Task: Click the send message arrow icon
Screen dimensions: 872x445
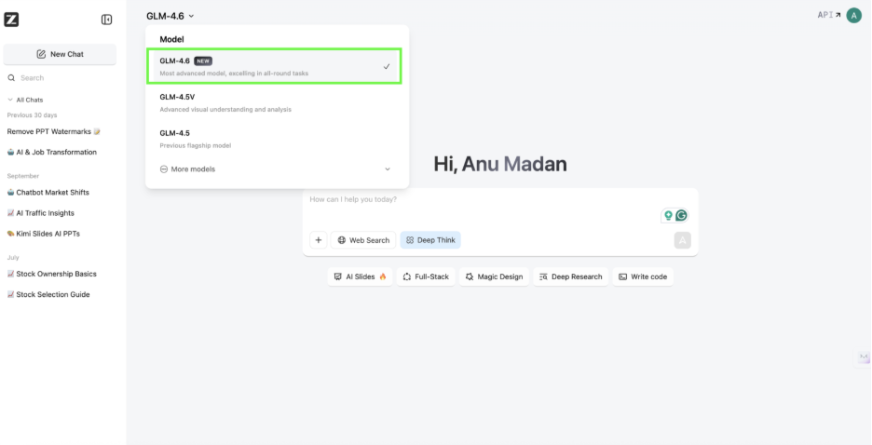Action: pyautogui.click(x=683, y=240)
